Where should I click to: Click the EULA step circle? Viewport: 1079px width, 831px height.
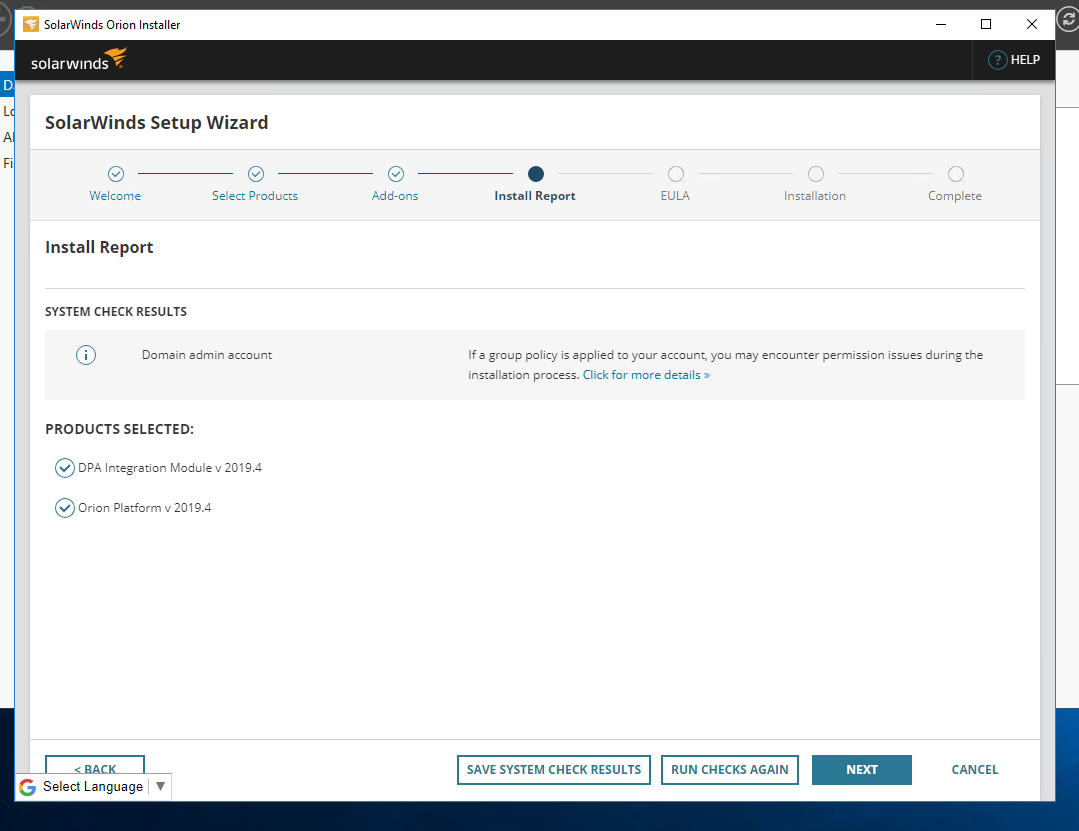tap(676, 174)
